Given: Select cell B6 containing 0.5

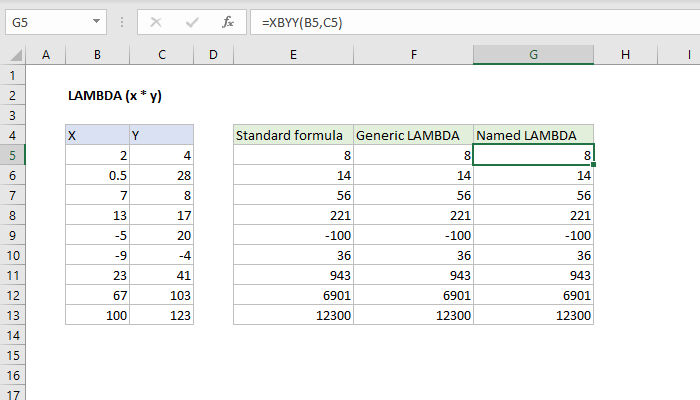Looking at the screenshot, I should (x=97, y=175).
